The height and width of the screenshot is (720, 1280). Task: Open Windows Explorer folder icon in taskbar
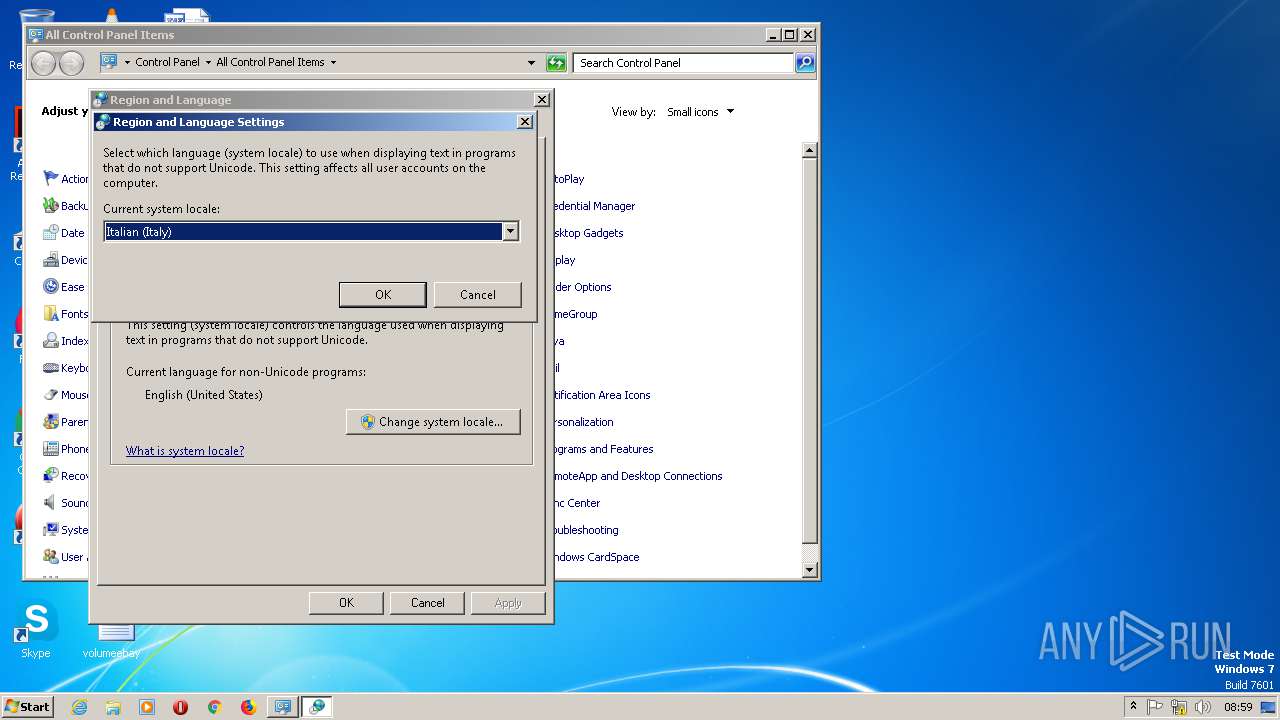pos(113,707)
